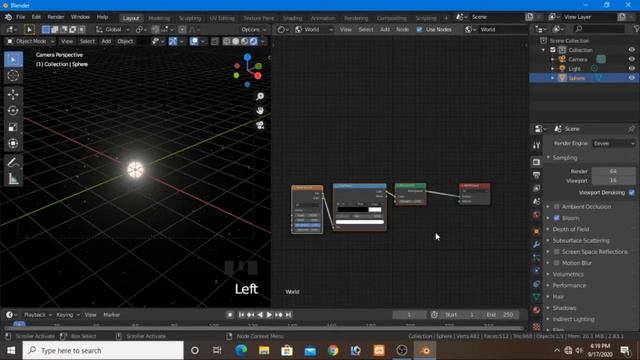Open the timeline Playback menu
This screenshot has height=360, width=640.
pos(38,315)
